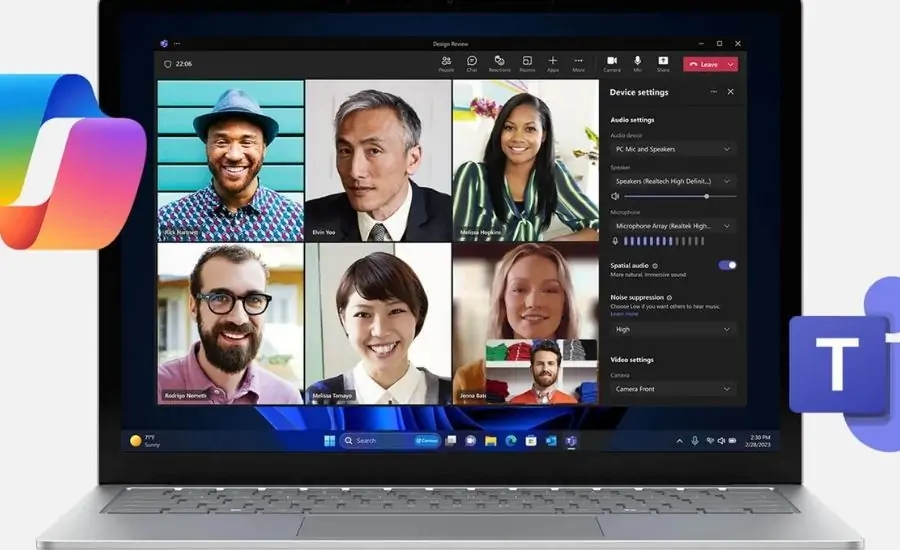
Task: Open the Windows Start menu
Action: (x=329, y=441)
